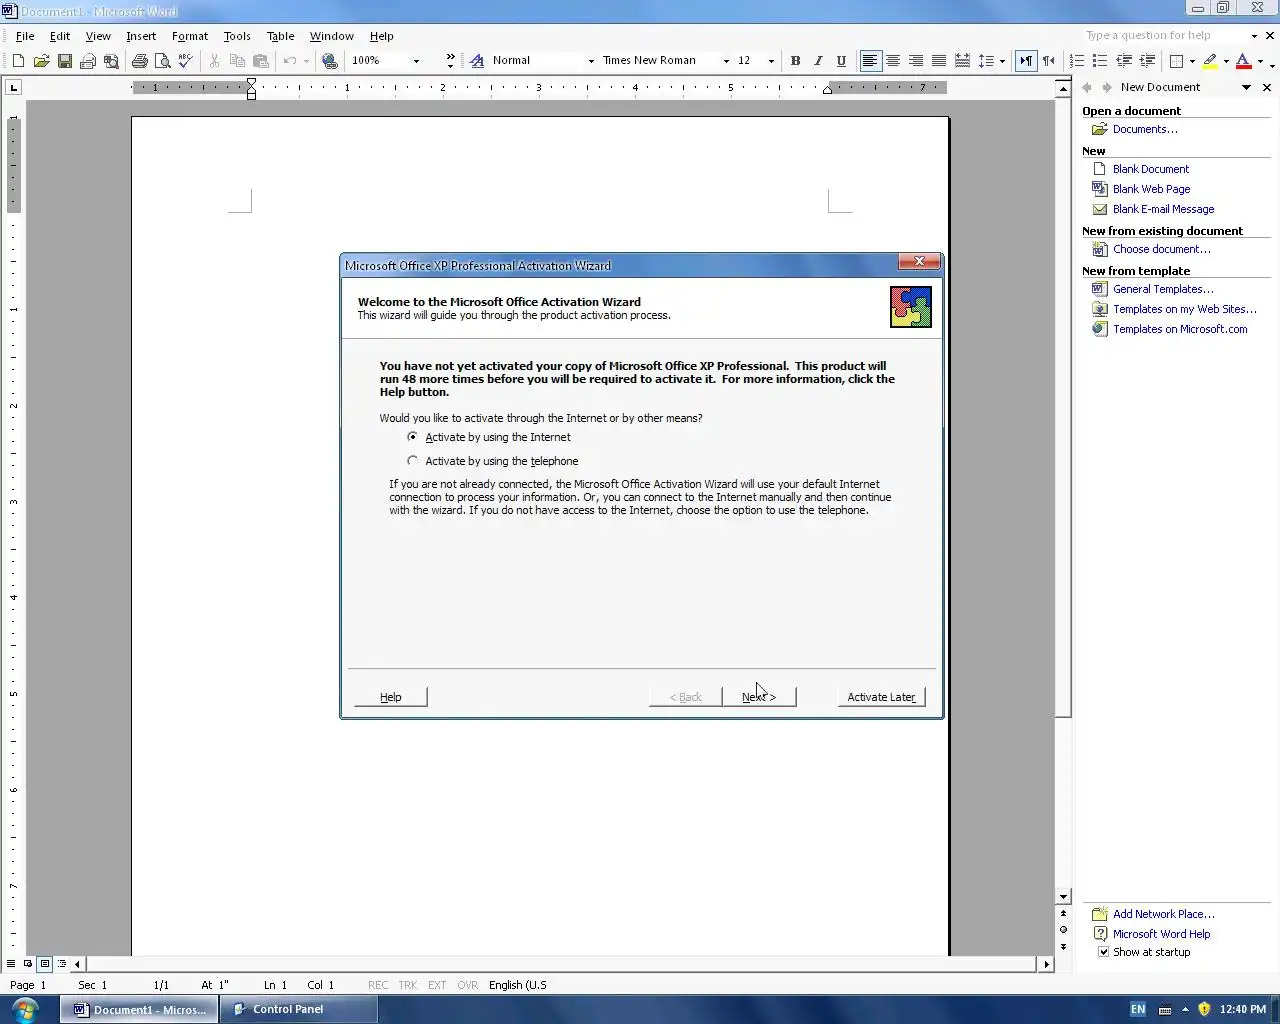
Task: Open the Edit menu
Action: [x=60, y=36]
